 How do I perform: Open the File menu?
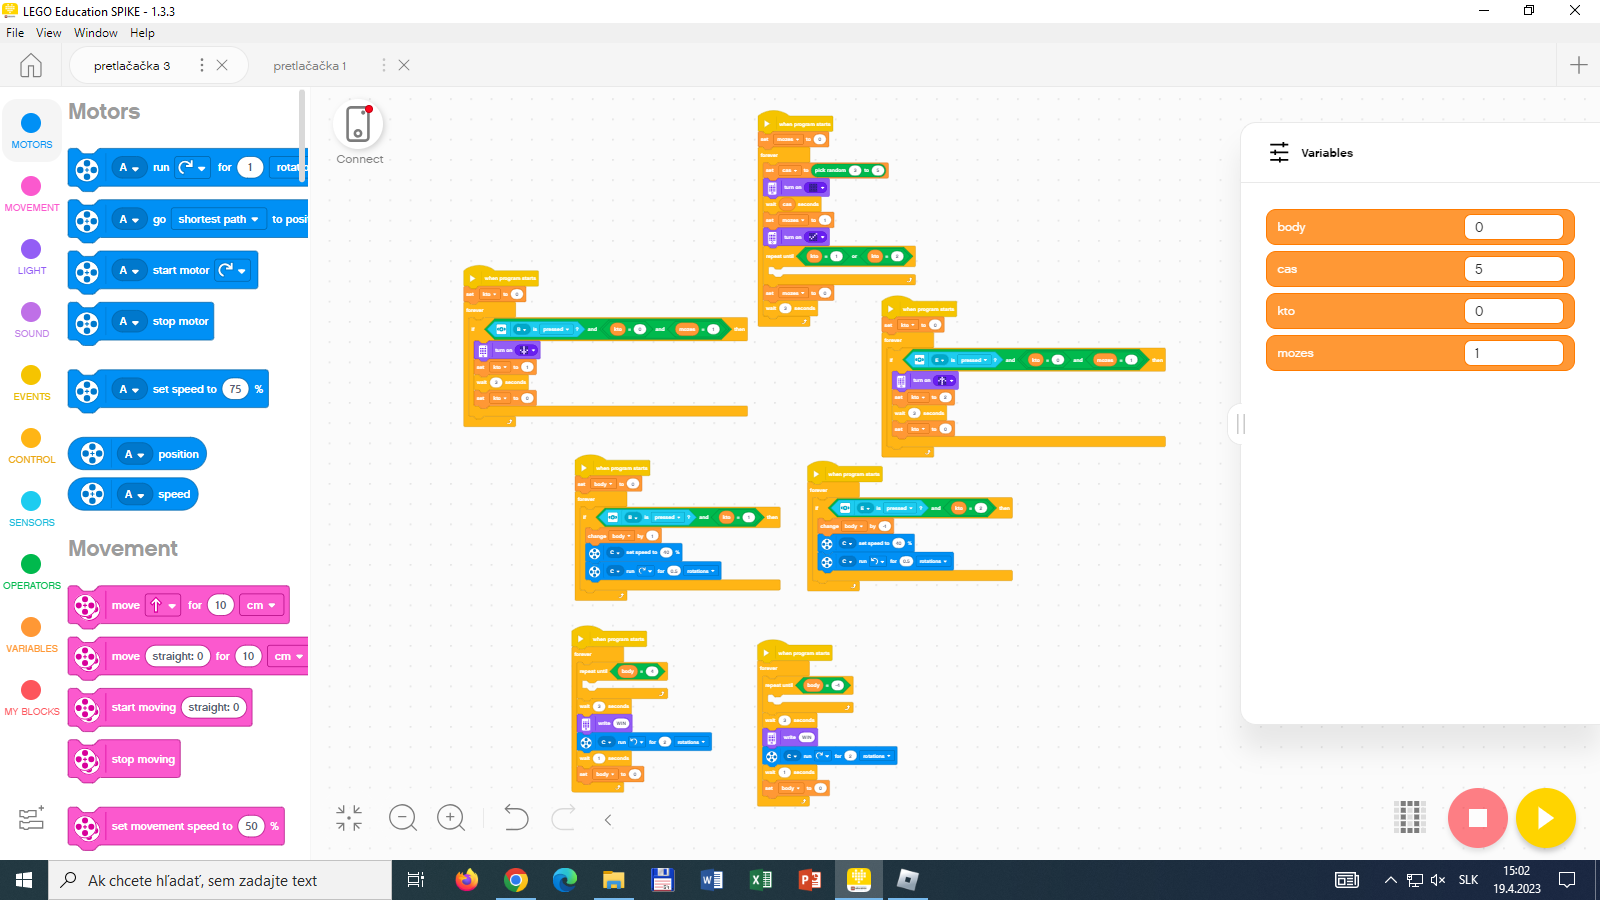coord(15,33)
